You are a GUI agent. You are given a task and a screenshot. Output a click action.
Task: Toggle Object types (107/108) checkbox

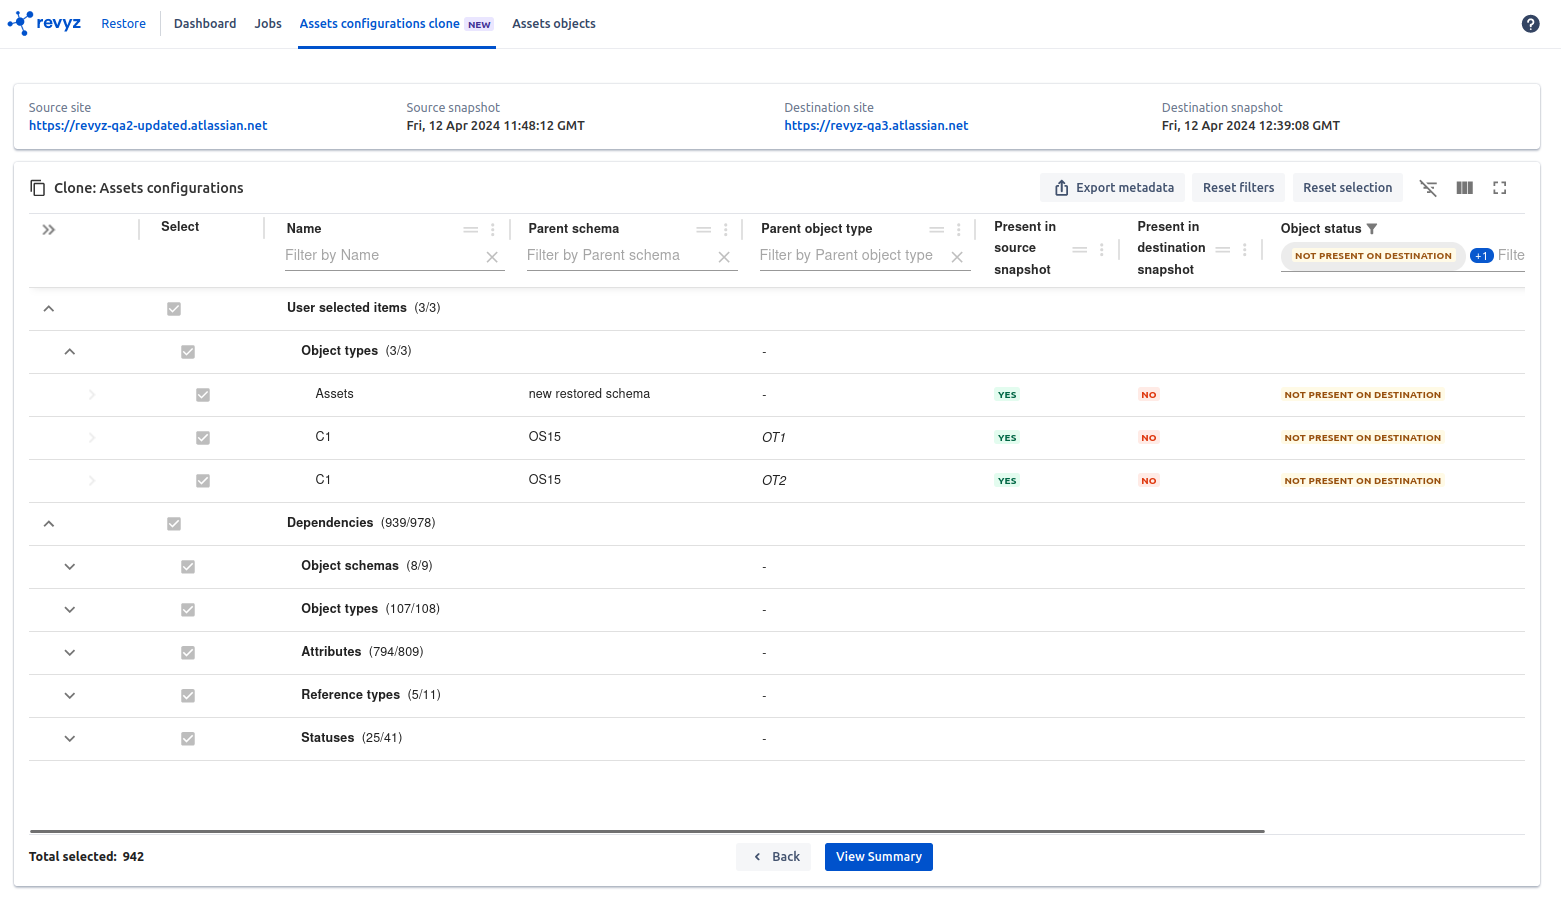(188, 610)
